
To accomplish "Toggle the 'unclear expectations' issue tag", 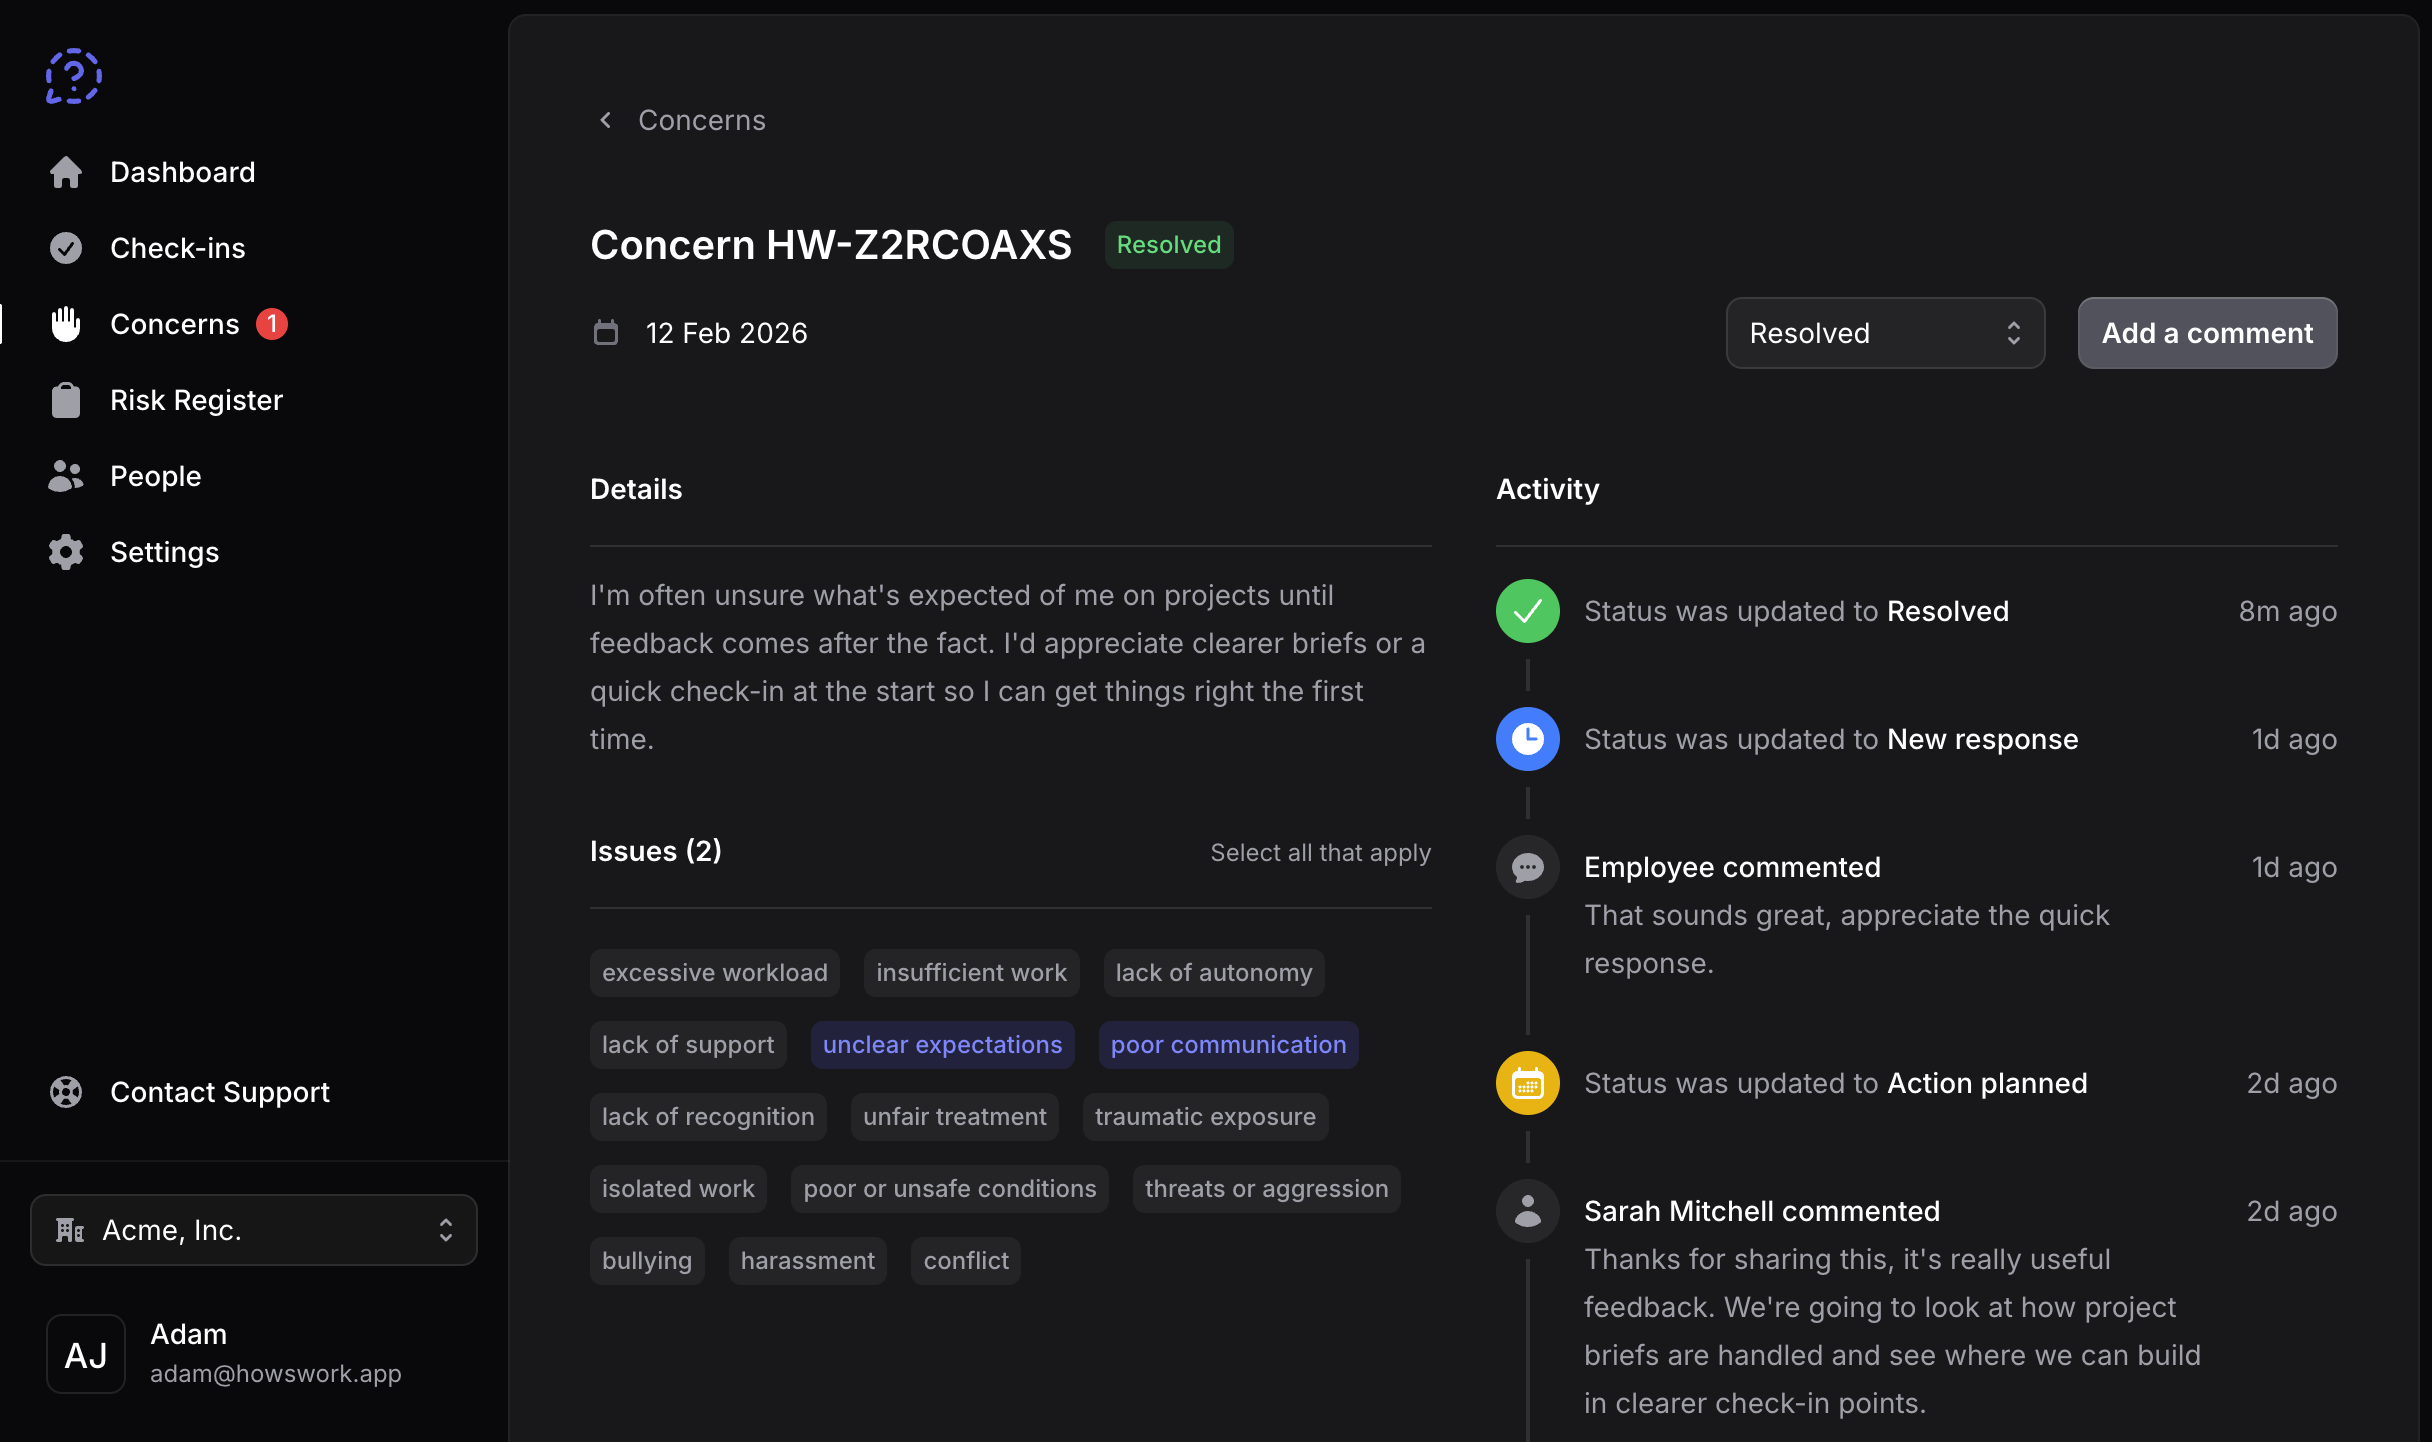I will (942, 1044).
